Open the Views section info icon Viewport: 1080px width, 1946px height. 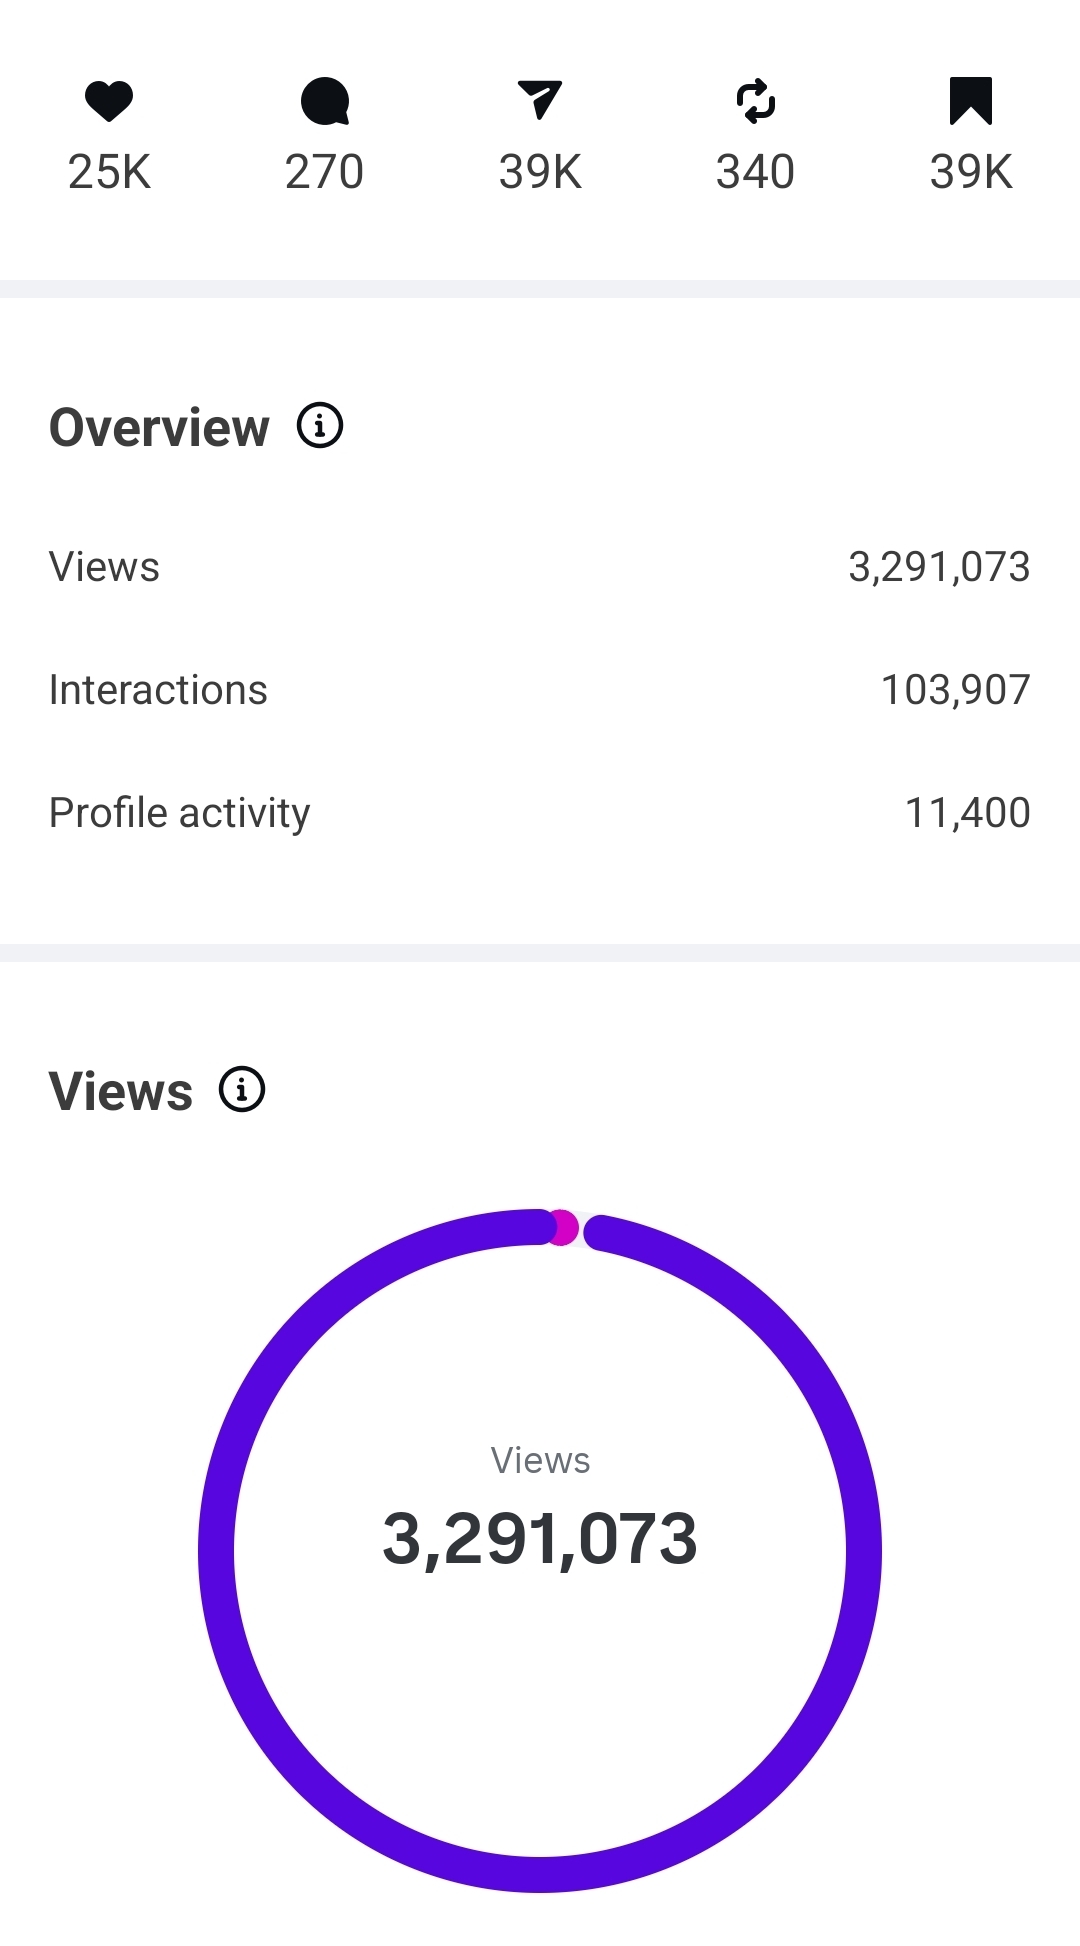pos(242,1089)
